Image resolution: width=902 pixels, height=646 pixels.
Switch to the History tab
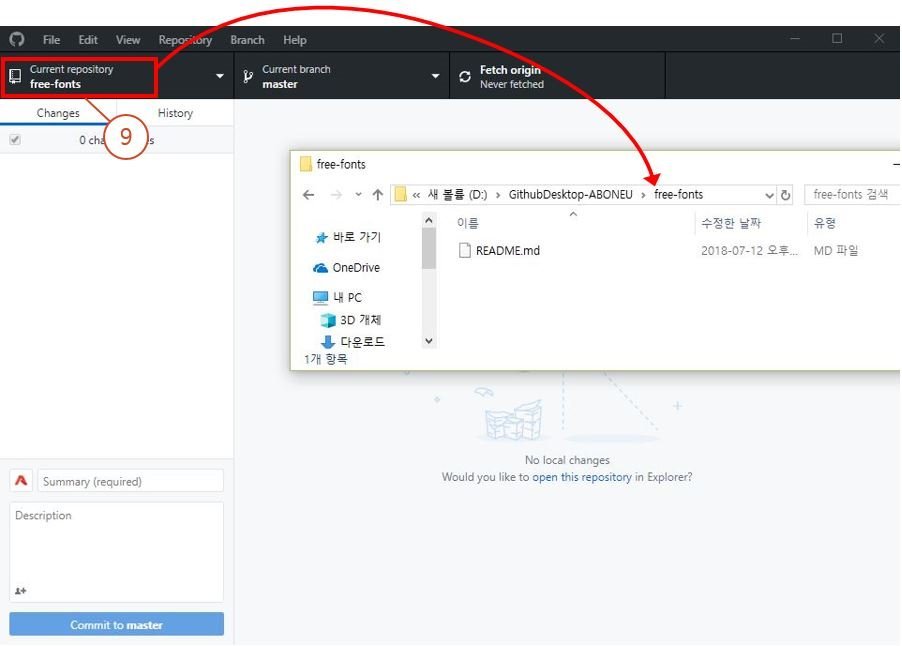(x=175, y=113)
